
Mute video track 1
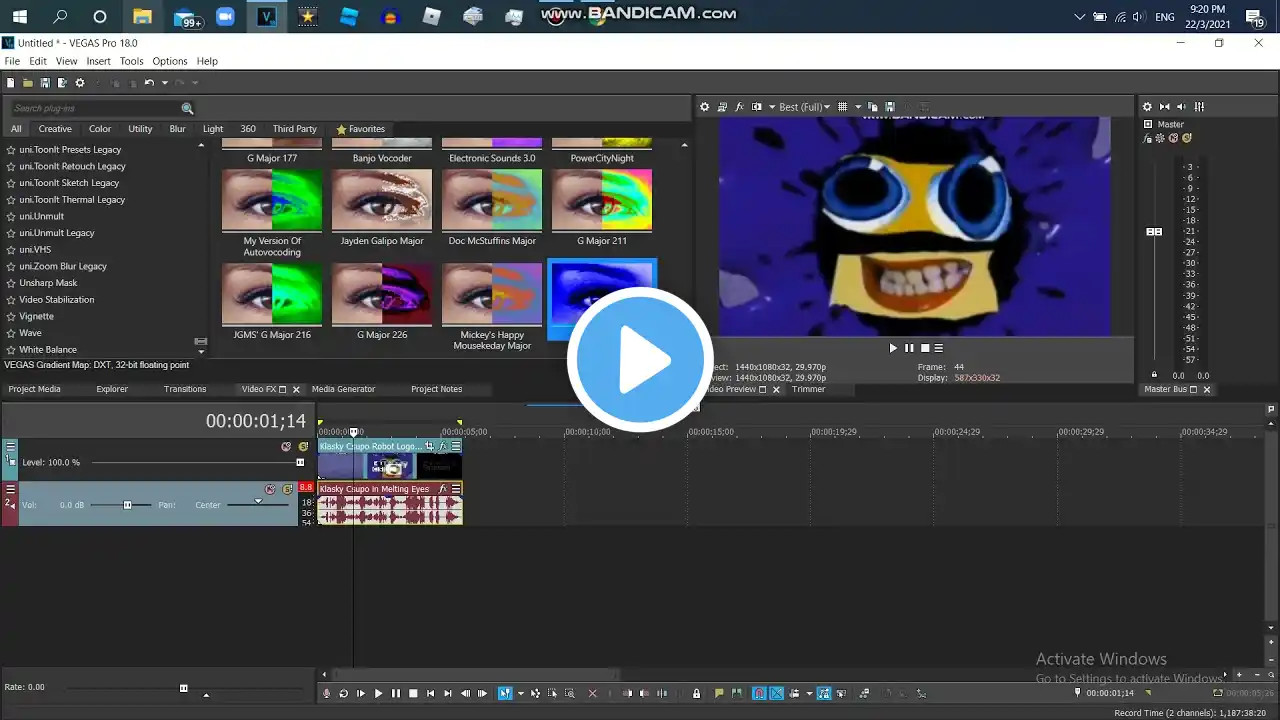(286, 447)
